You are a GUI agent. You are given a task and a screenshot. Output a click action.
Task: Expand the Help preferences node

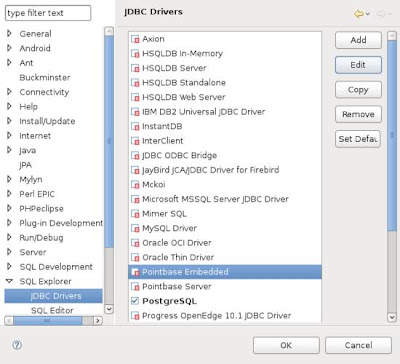[x=9, y=106]
